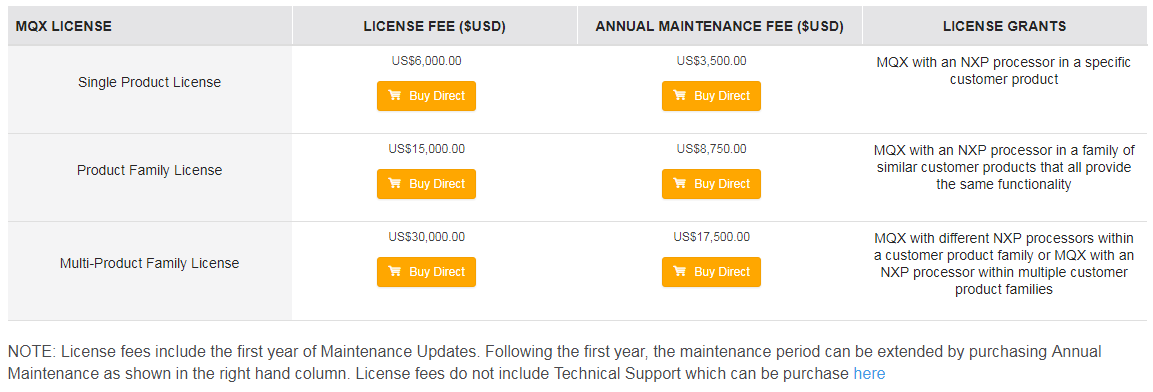Screen dimensions: 1153x392
Task: Click cart icon for Multi-Product Family annual maintenance
Action: tap(679, 271)
